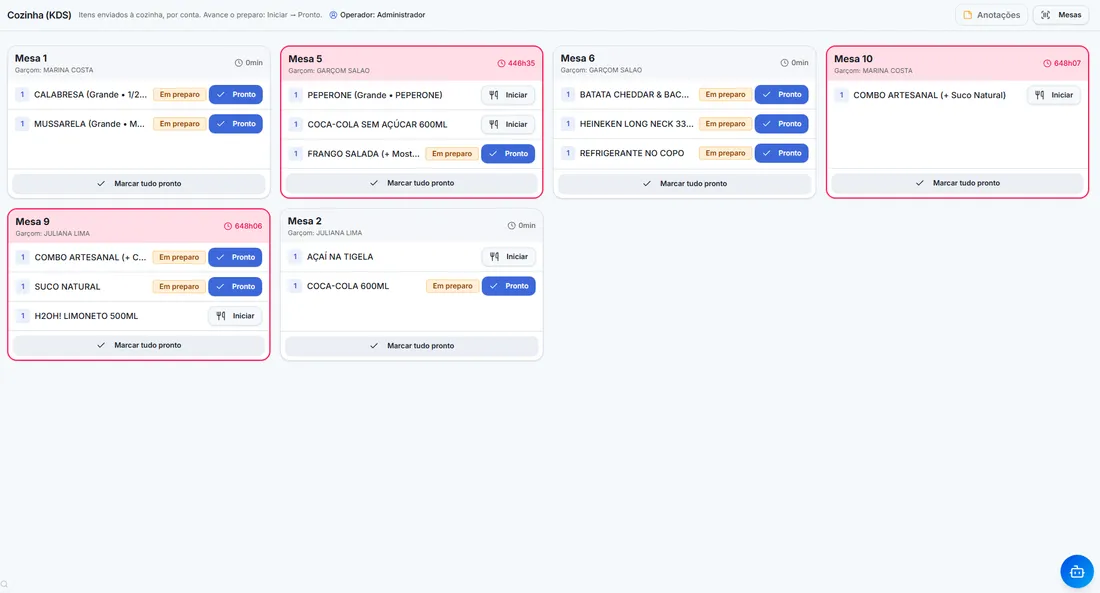1100x593 pixels.
Task: Click the Mesa 9 timer 648h06
Action: (243, 226)
